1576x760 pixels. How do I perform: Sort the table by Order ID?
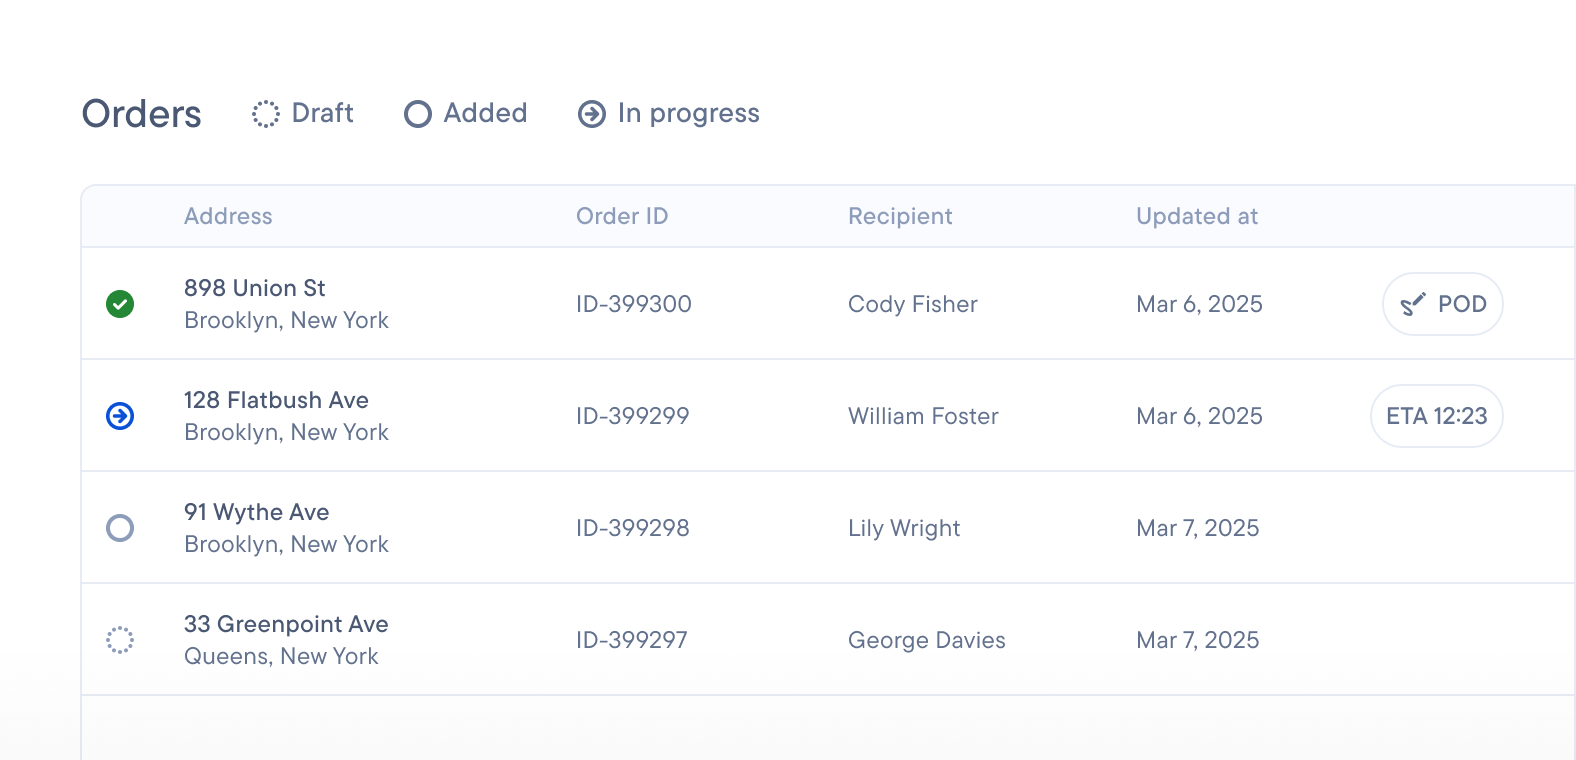point(622,216)
